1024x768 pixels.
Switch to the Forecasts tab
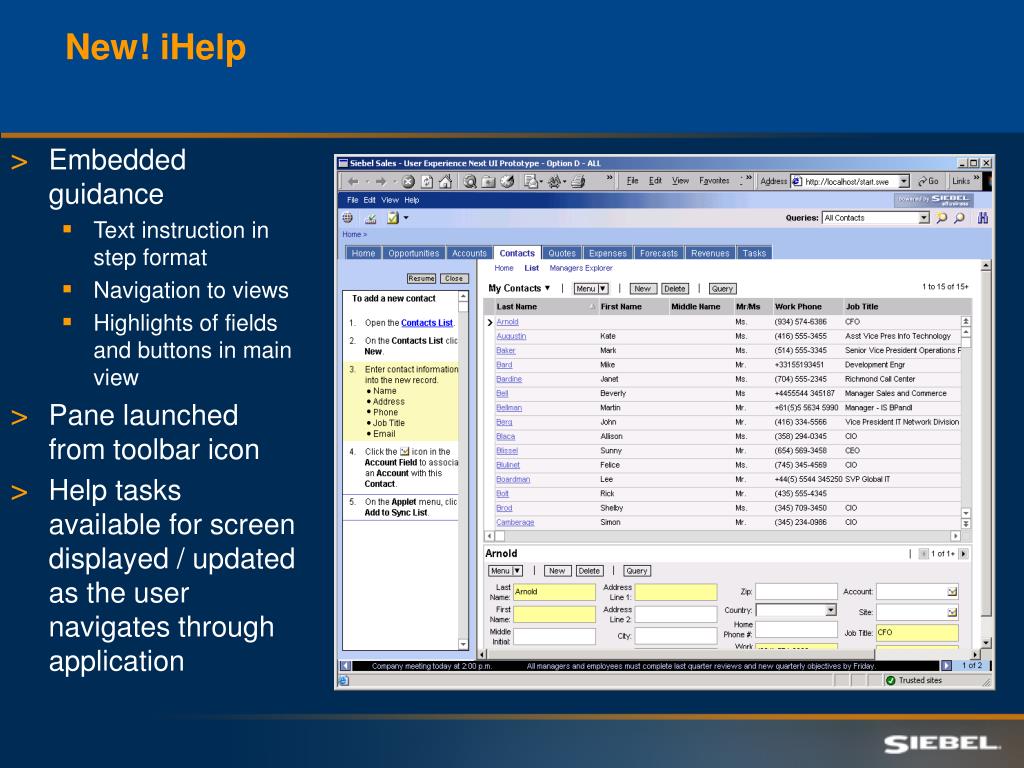(658, 253)
